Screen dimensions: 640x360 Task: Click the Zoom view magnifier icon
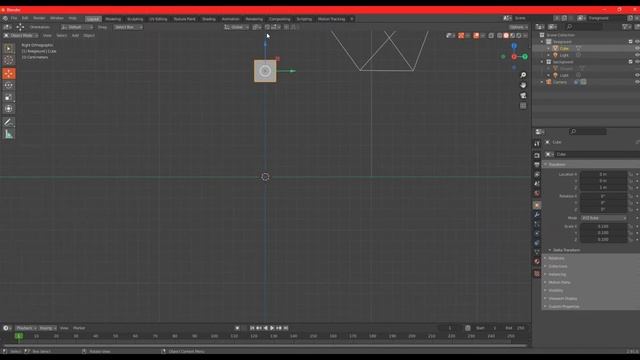coord(523,75)
